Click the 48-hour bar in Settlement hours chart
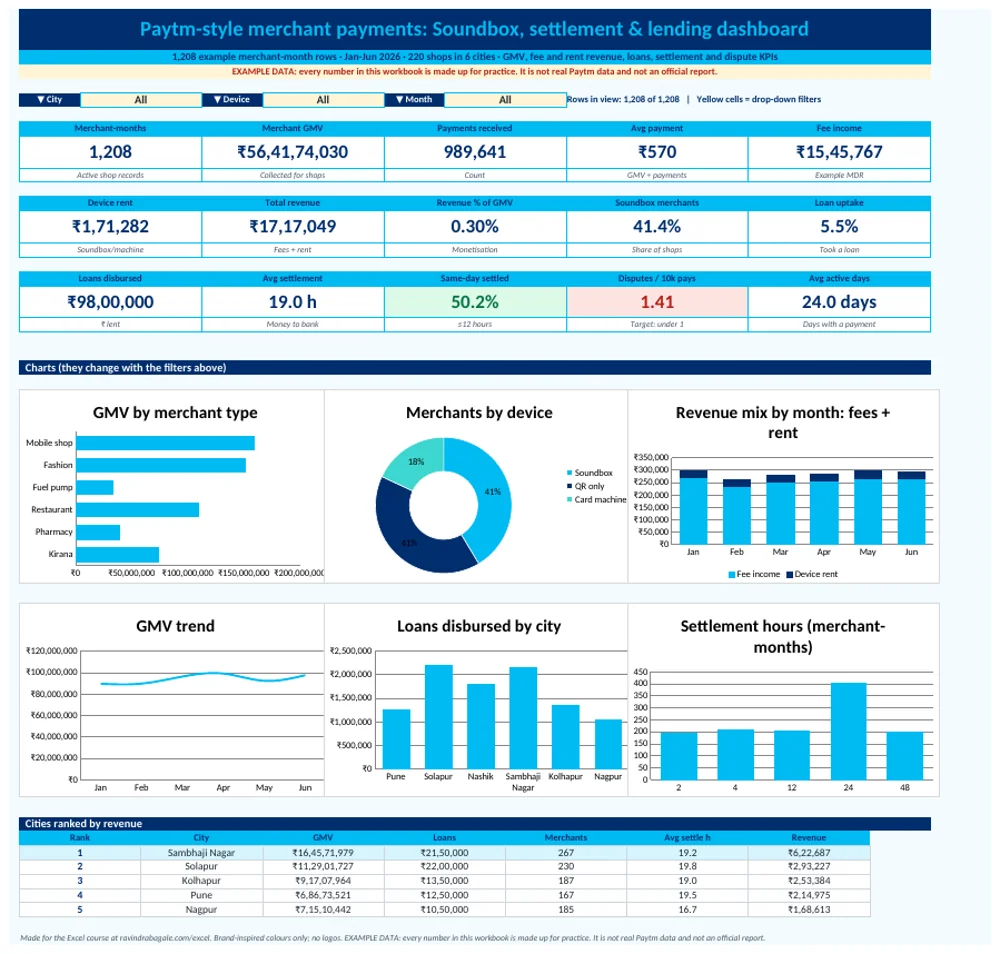Viewport: 1000px width, 954px height. point(905,756)
